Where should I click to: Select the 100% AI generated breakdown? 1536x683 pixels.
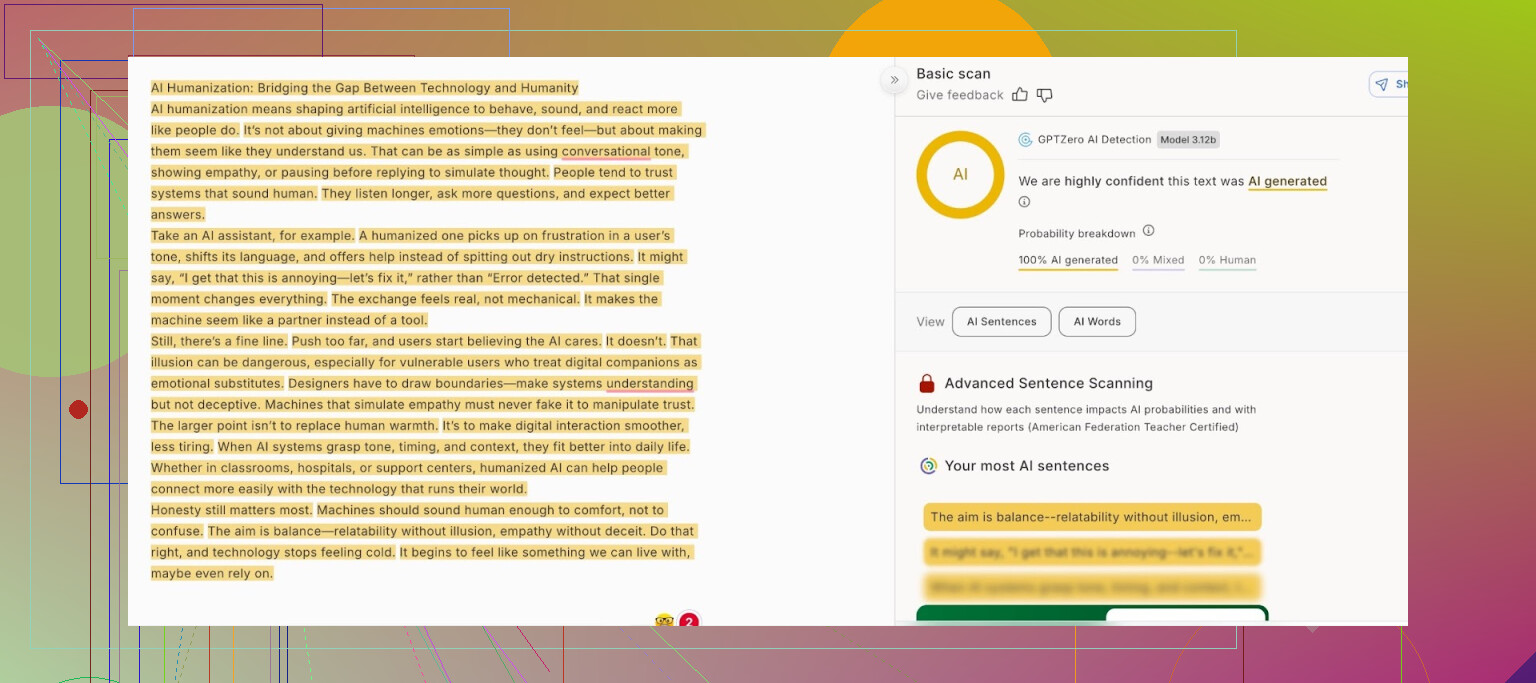(x=1067, y=260)
